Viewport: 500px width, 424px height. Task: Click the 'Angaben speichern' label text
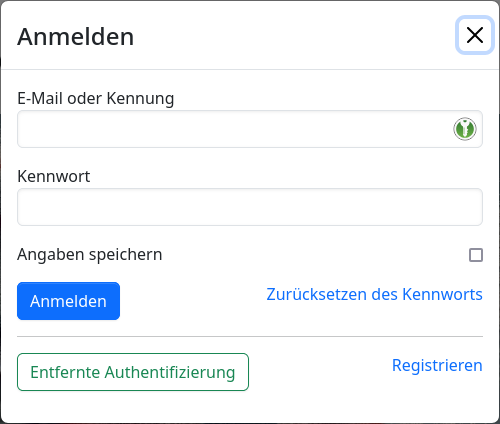[90, 255]
